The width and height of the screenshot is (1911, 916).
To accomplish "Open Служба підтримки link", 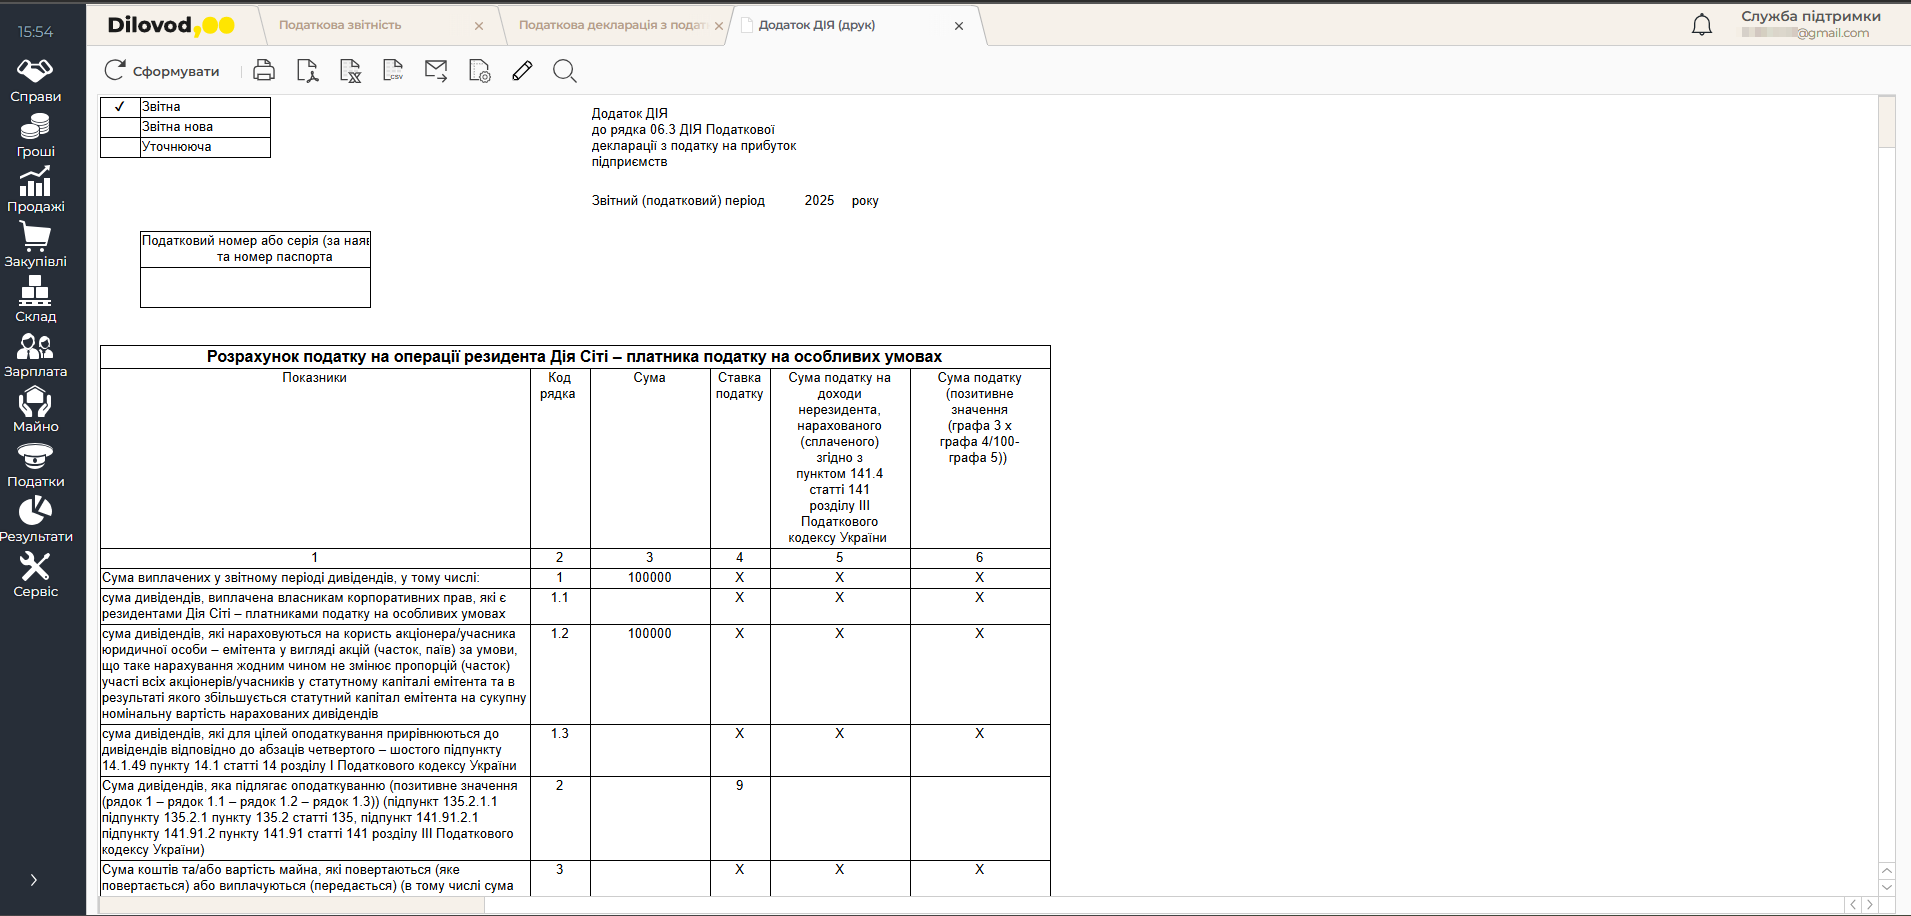I will (x=1810, y=16).
